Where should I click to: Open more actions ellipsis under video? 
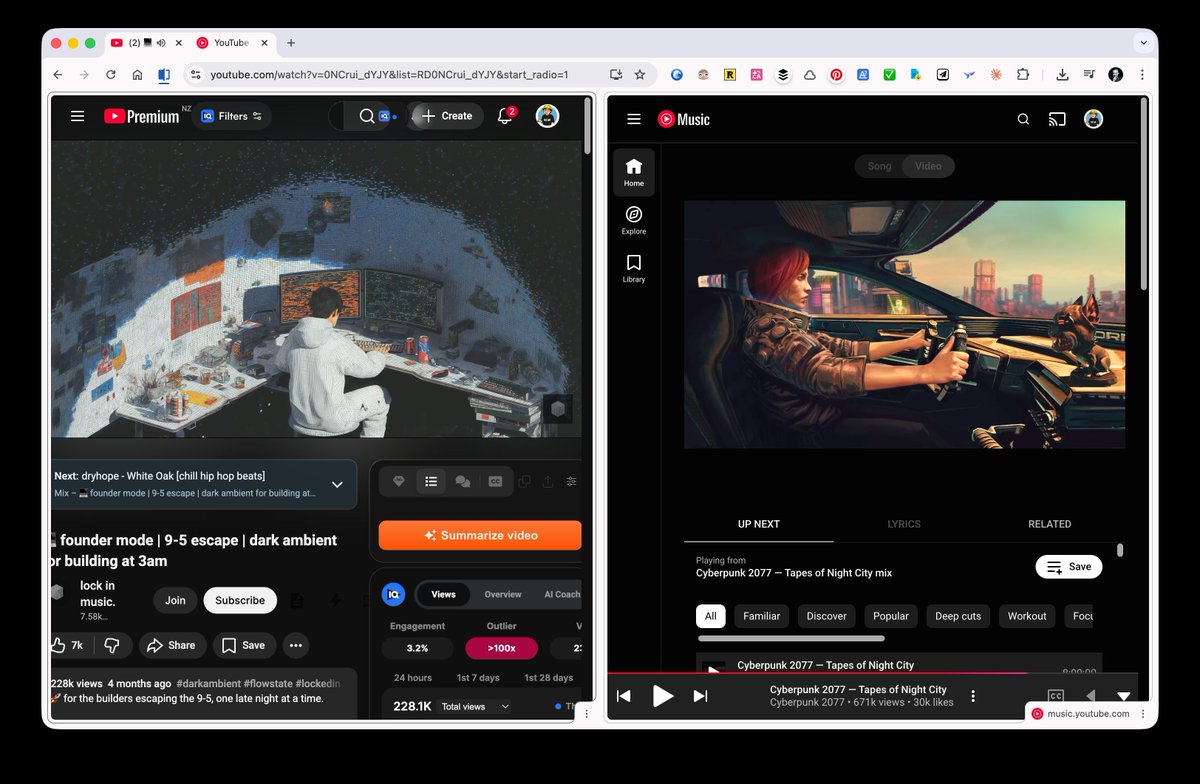(295, 645)
